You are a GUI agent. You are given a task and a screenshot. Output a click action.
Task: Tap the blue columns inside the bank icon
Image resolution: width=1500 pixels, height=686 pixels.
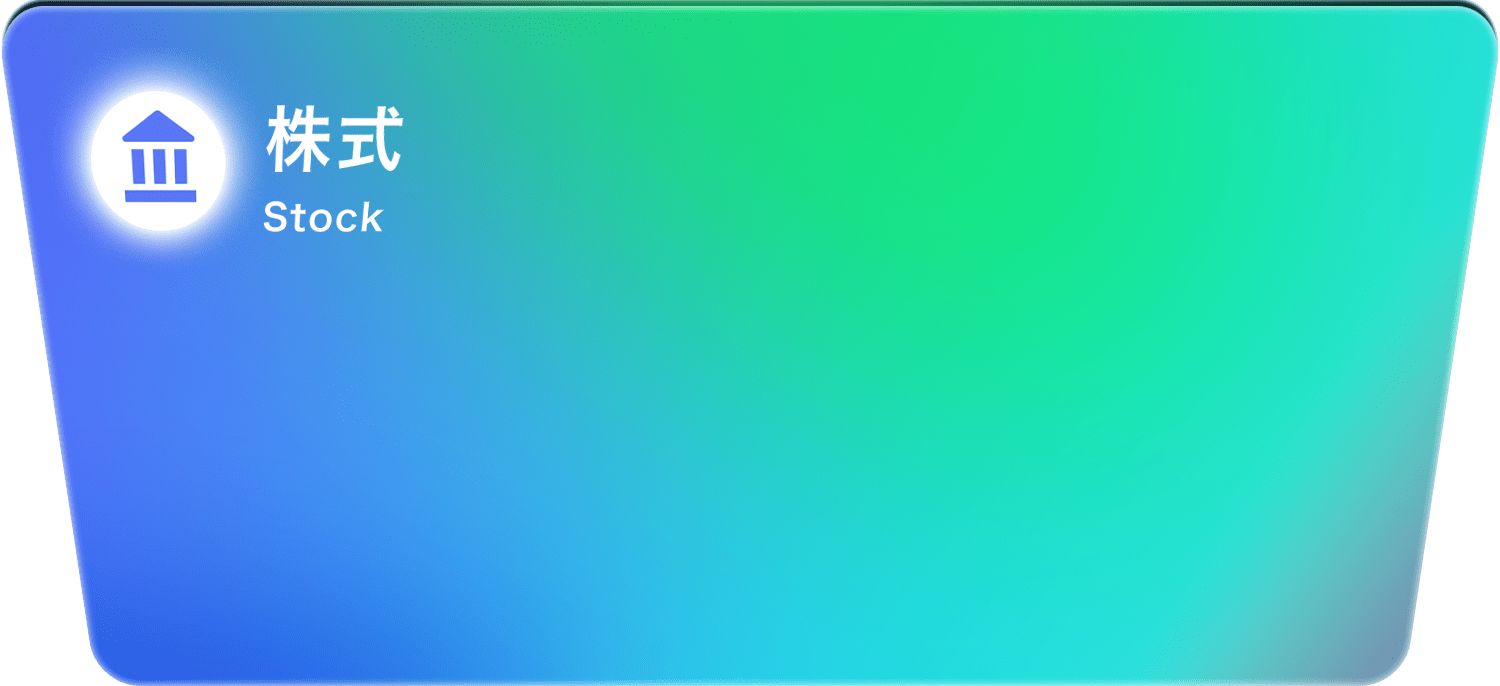(x=159, y=166)
